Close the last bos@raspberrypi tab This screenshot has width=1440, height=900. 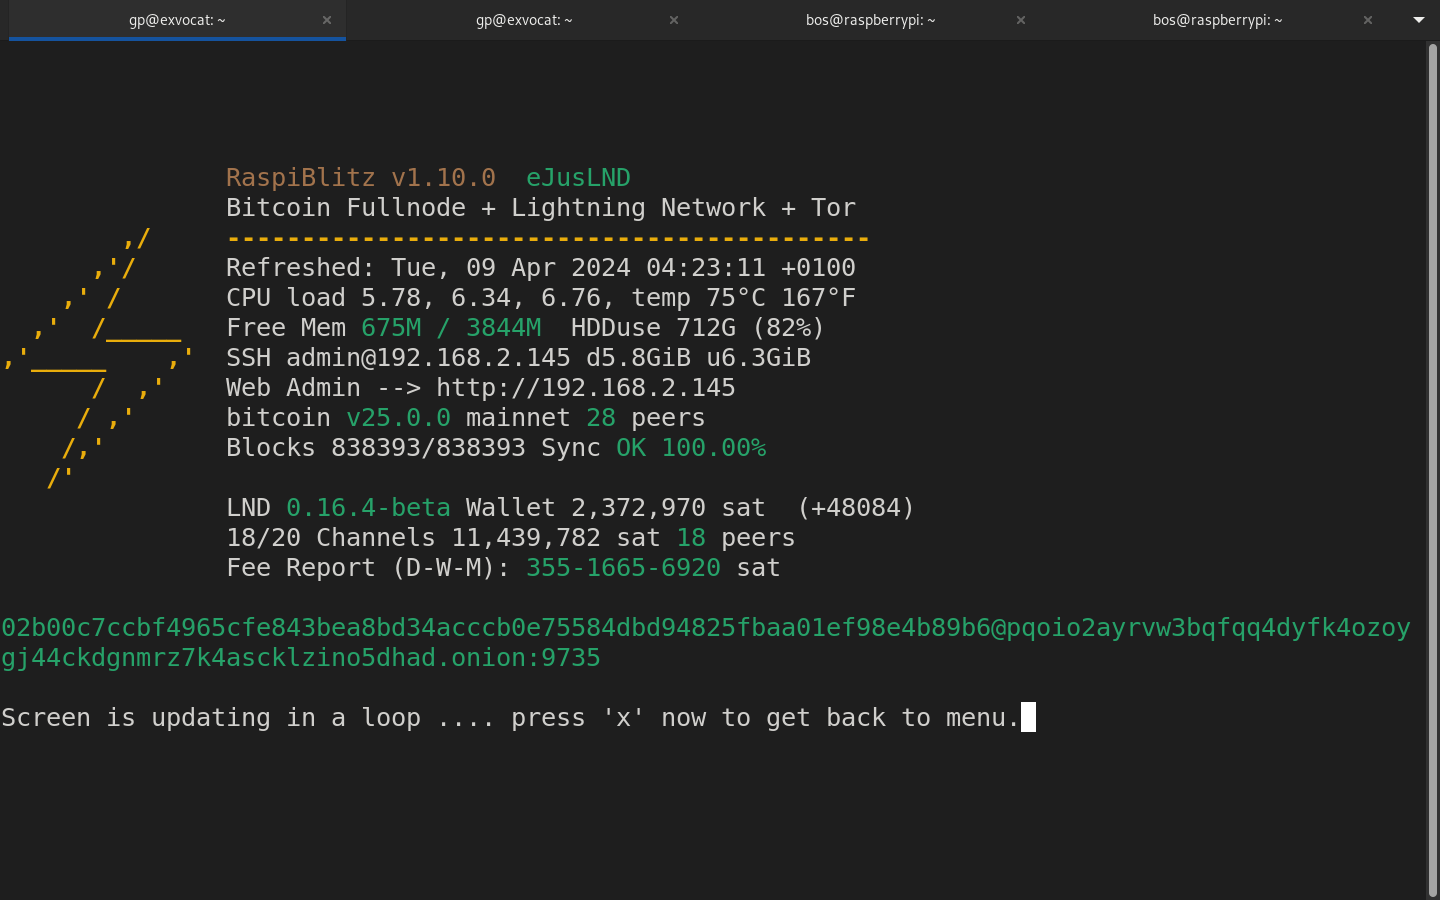(x=1368, y=20)
